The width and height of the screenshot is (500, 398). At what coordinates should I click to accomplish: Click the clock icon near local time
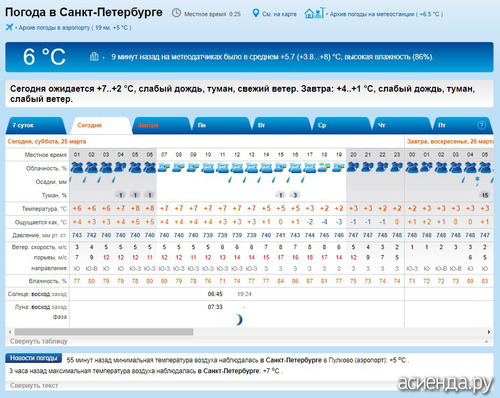click(x=176, y=13)
